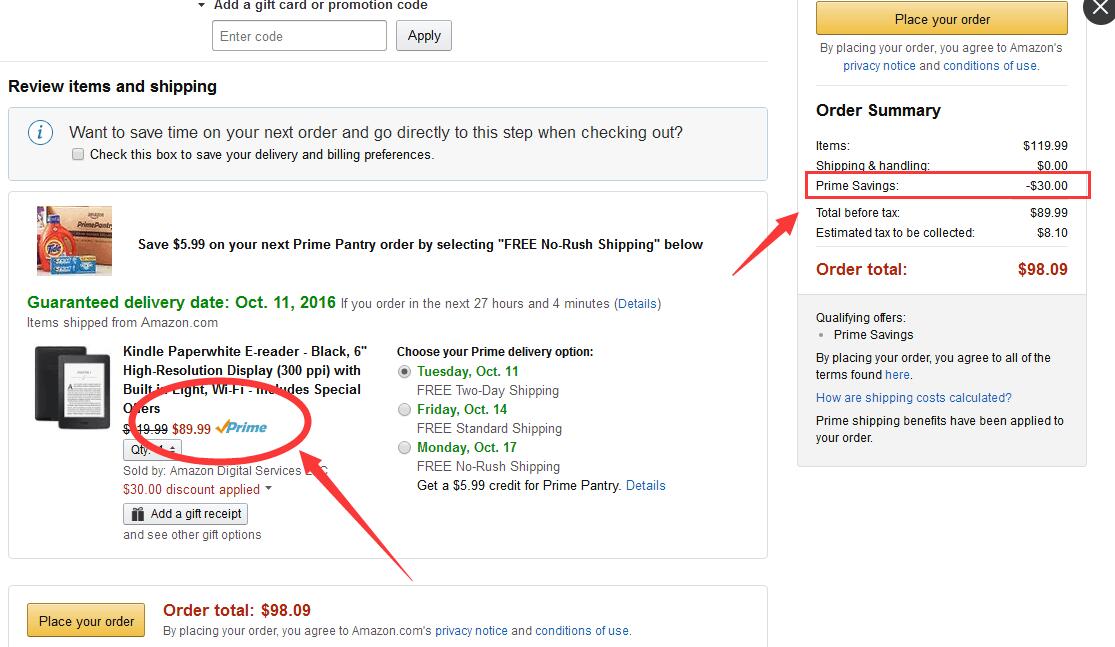Select Monday, Oct. 17 No-Rush Shipping option
Viewport: 1115px width, 647px height.
(x=404, y=447)
